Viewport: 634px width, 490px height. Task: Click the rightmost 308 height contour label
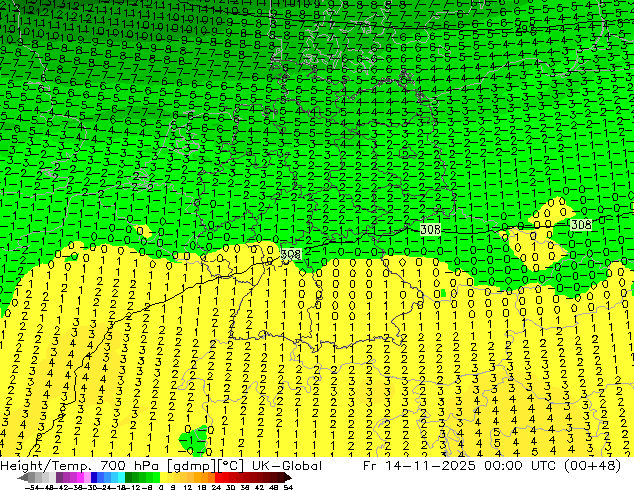(x=581, y=225)
